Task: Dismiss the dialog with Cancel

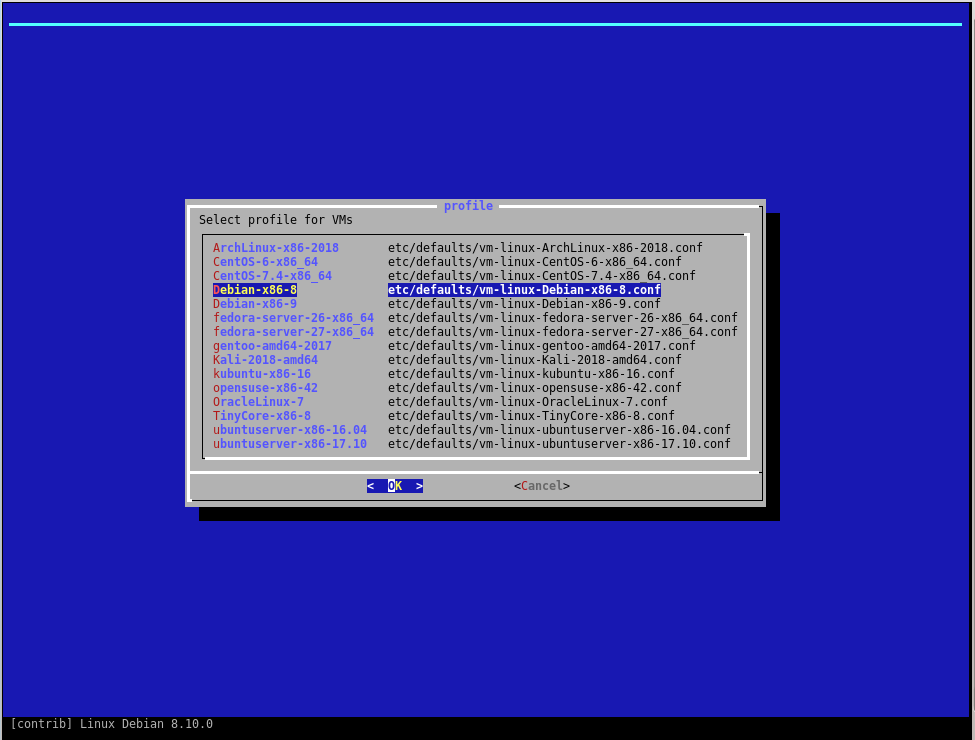Action: click(542, 486)
